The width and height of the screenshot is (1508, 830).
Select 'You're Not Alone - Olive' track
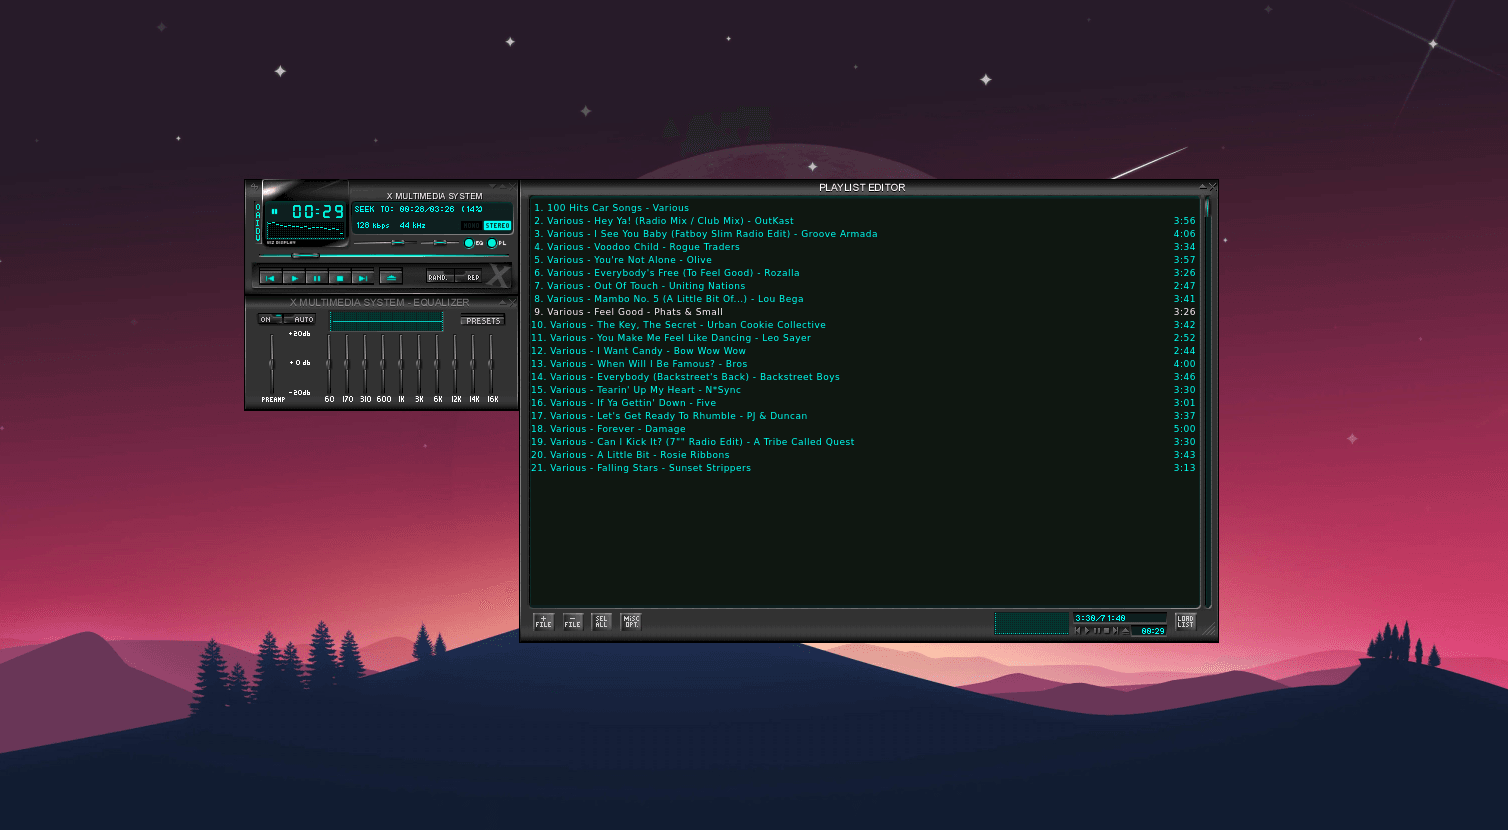[864, 260]
